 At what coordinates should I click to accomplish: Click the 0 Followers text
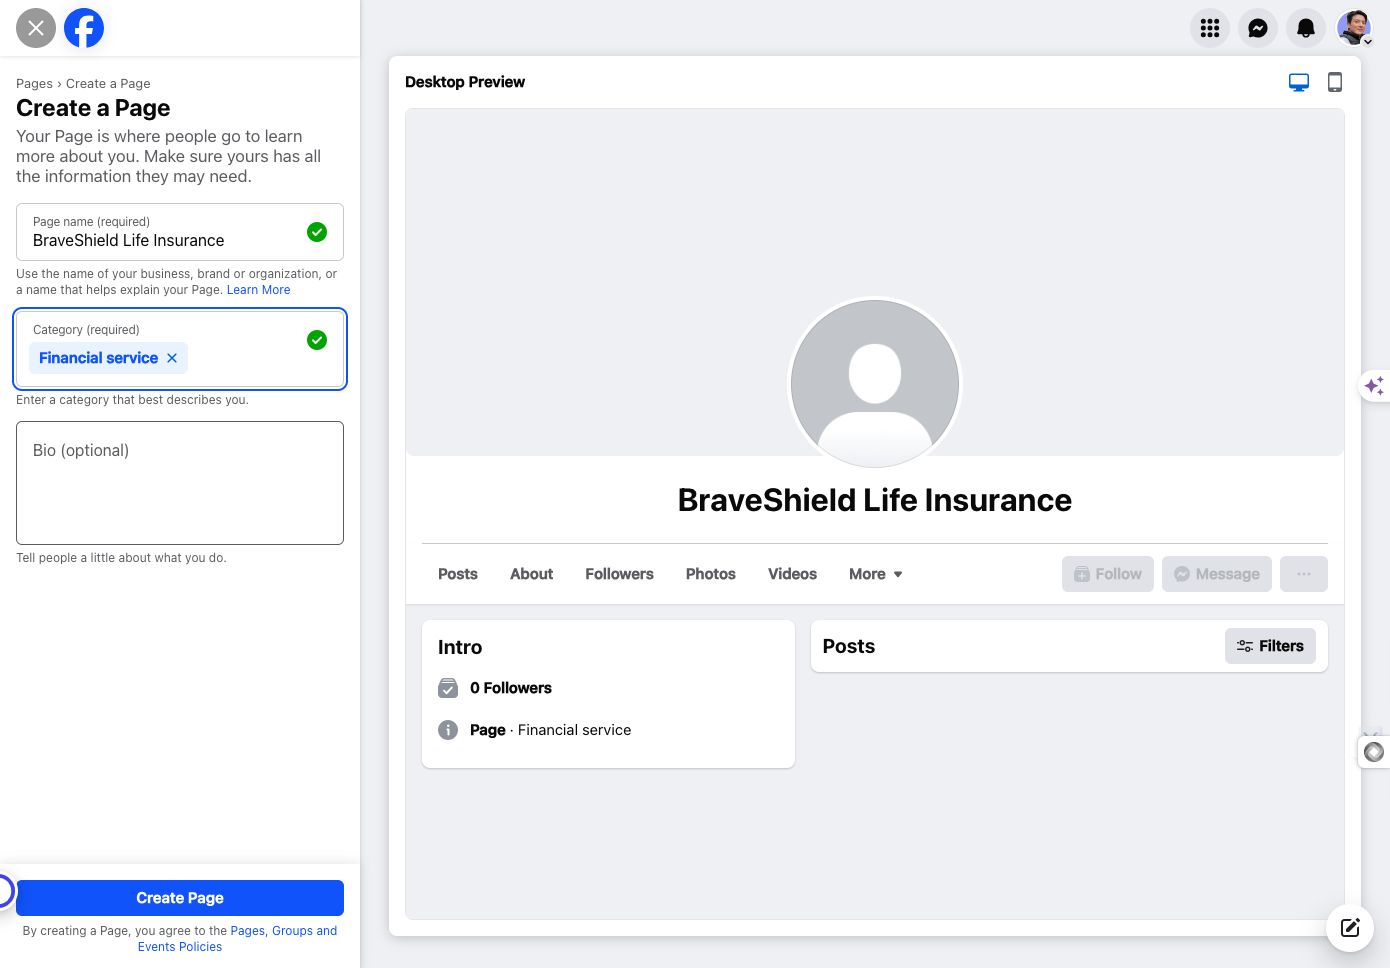pos(511,688)
